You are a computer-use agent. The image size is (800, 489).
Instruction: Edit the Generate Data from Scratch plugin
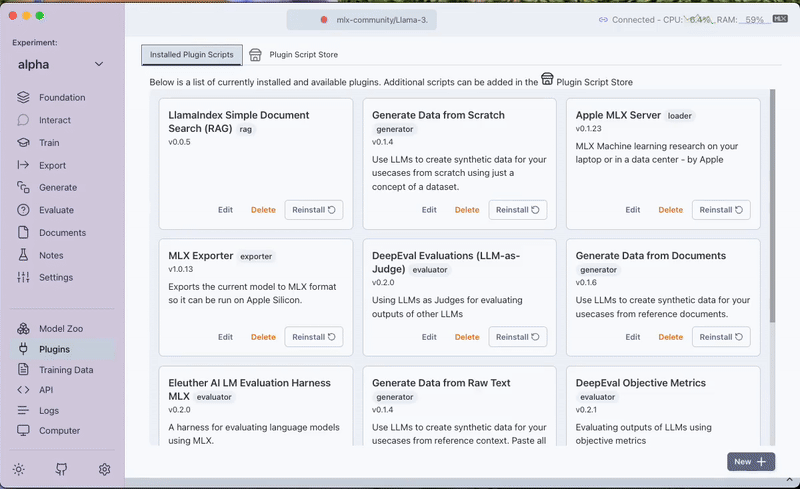coord(429,210)
